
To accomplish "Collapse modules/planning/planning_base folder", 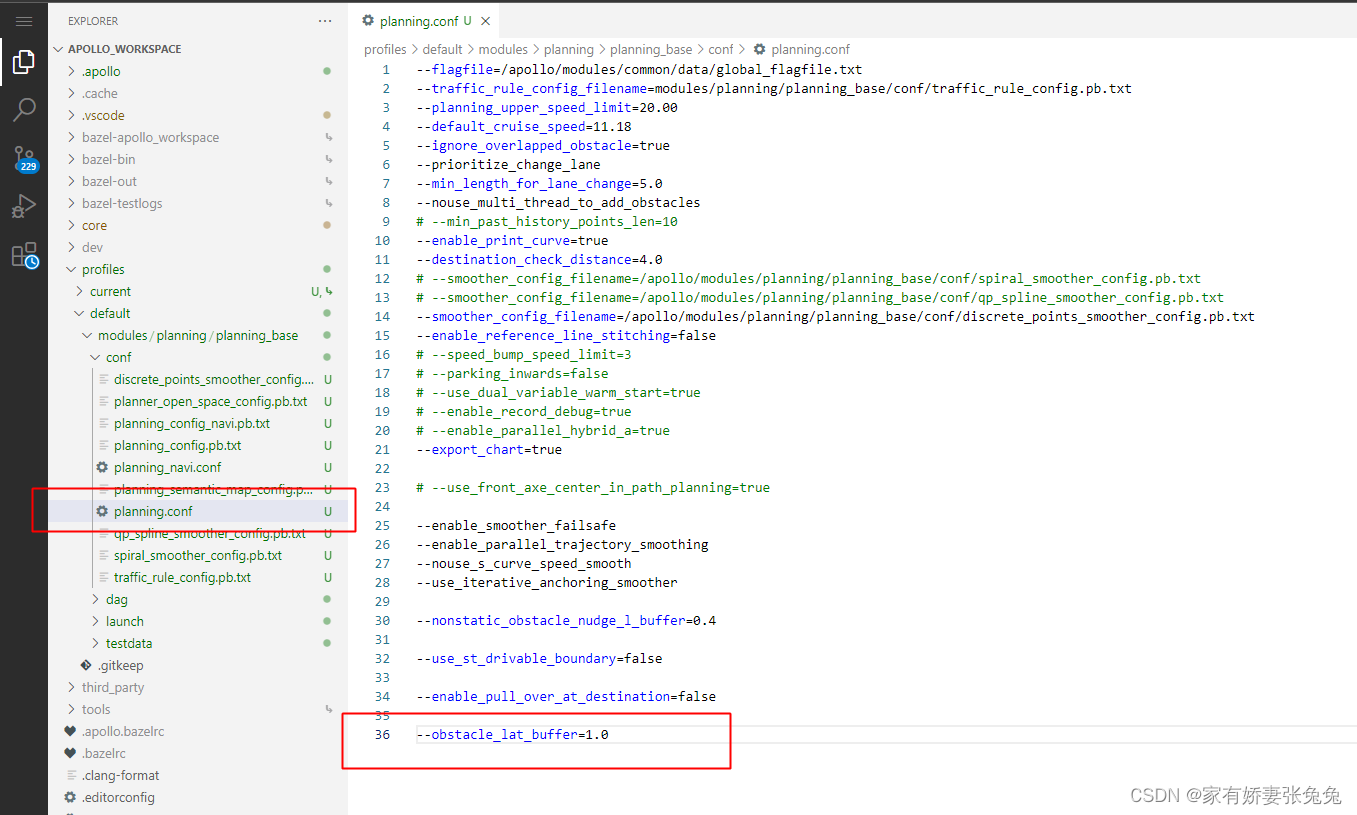I will (x=198, y=335).
